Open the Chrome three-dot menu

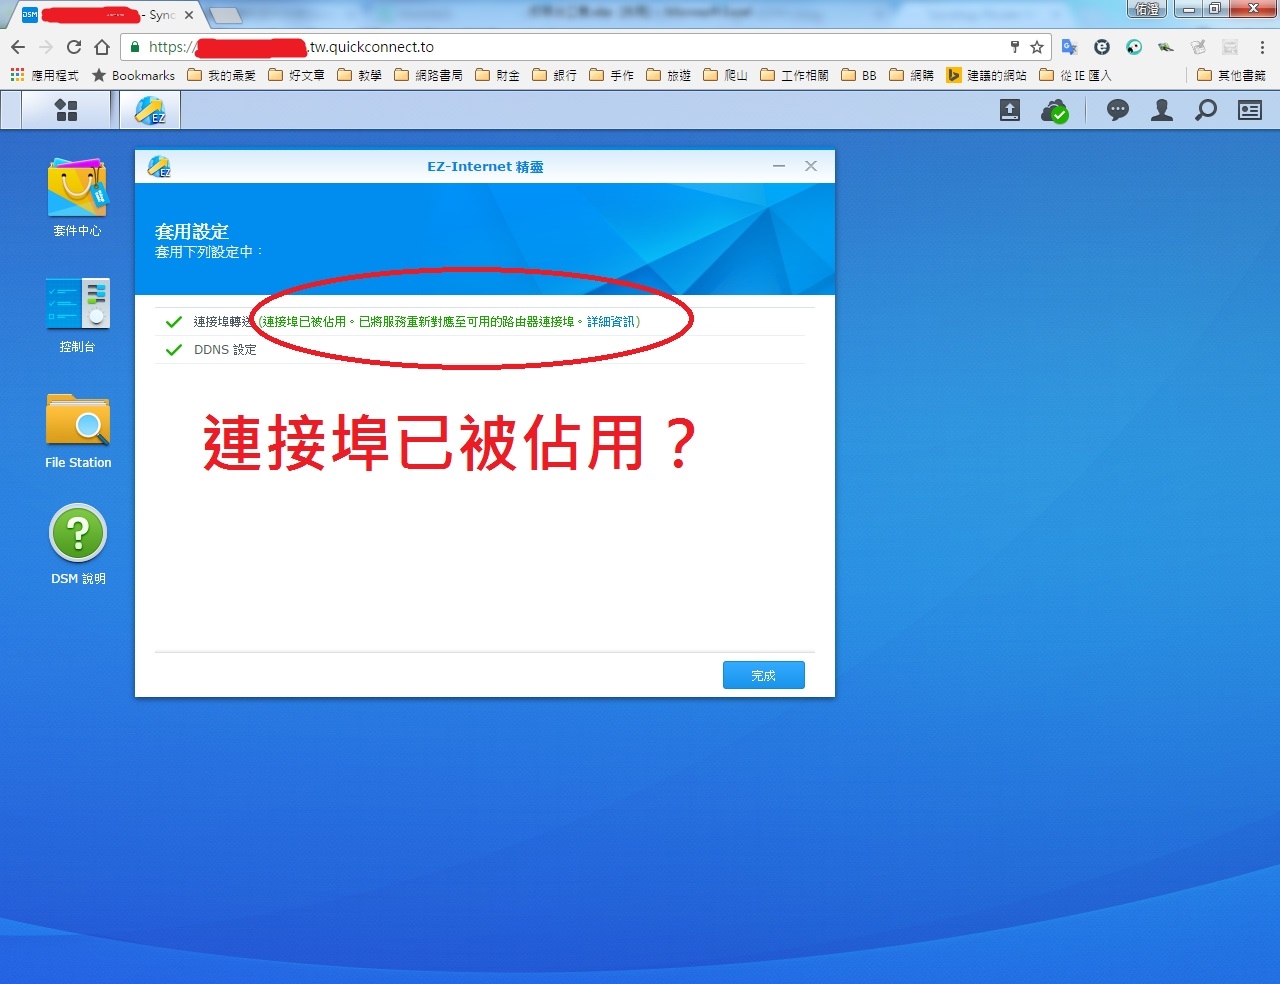tap(1262, 47)
